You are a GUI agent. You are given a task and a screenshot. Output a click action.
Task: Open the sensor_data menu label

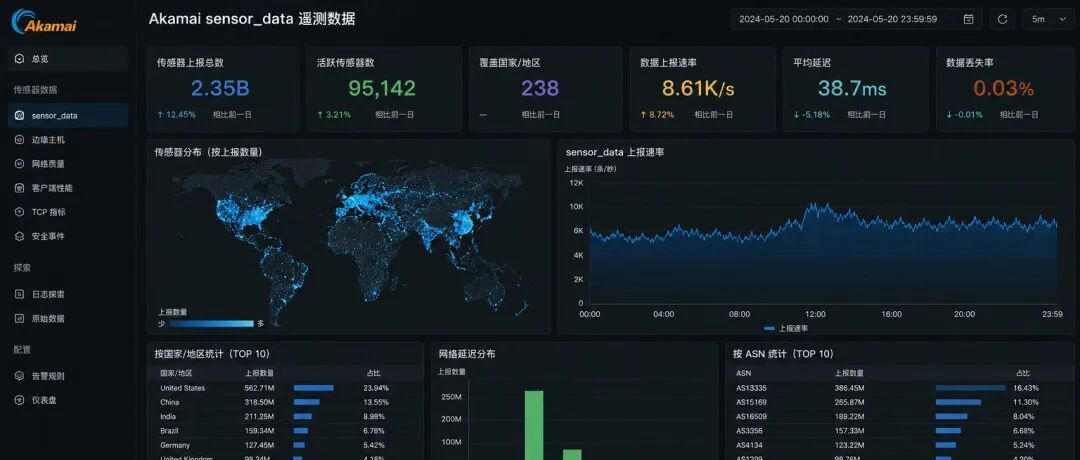click(54, 116)
